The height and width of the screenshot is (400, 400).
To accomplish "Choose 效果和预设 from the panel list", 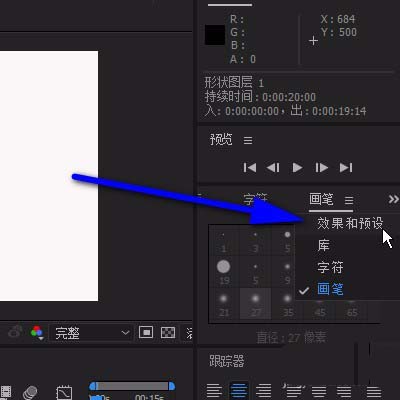I will click(x=350, y=223).
